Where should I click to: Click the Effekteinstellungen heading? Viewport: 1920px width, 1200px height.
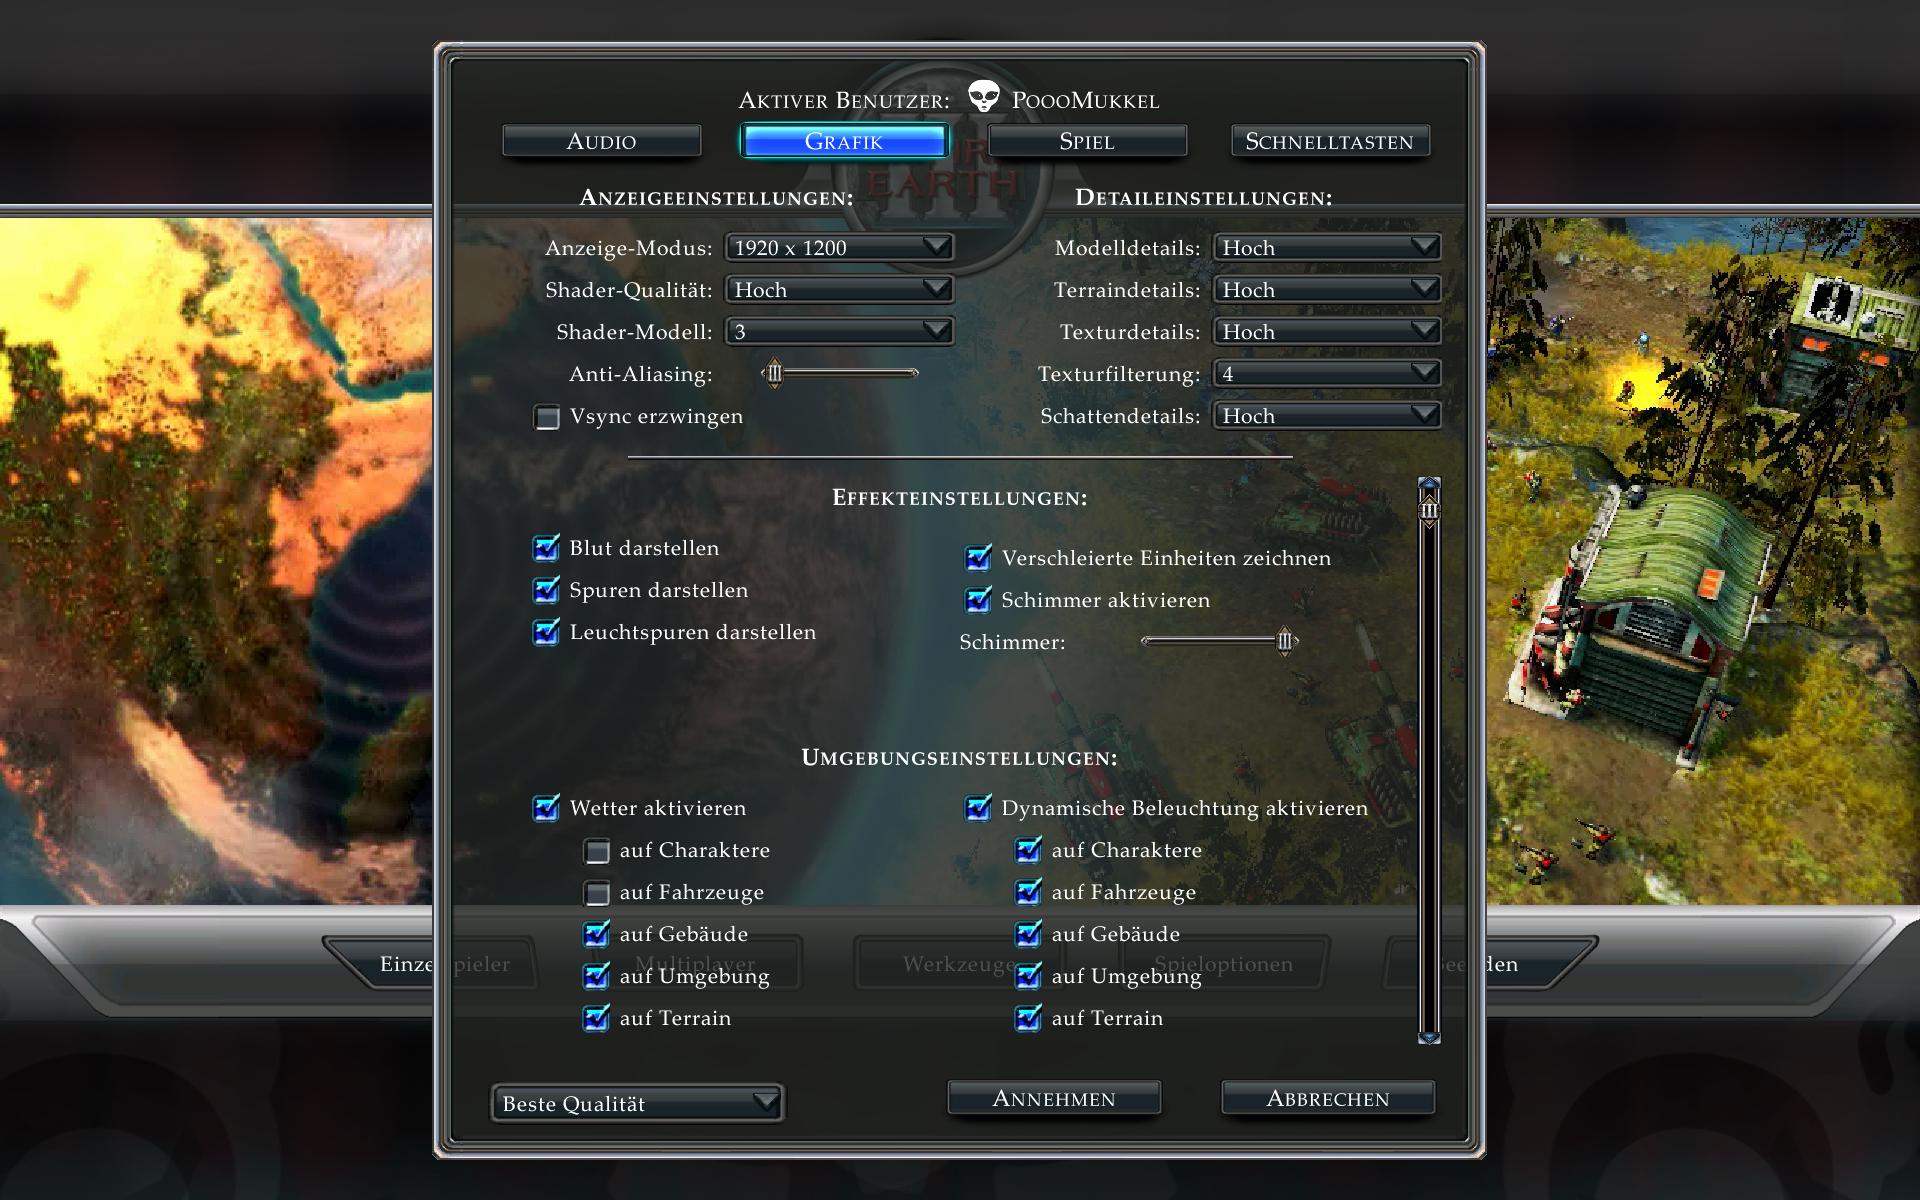click(x=960, y=498)
